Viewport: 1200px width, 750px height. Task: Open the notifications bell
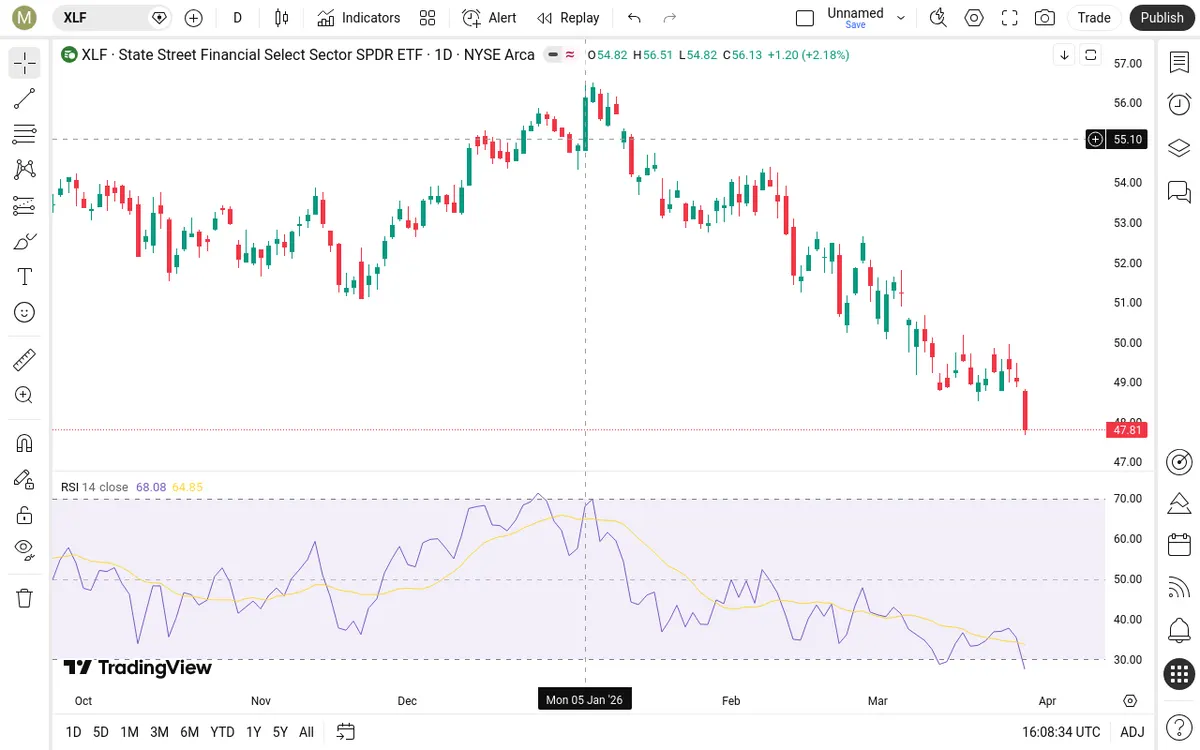(x=1180, y=631)
